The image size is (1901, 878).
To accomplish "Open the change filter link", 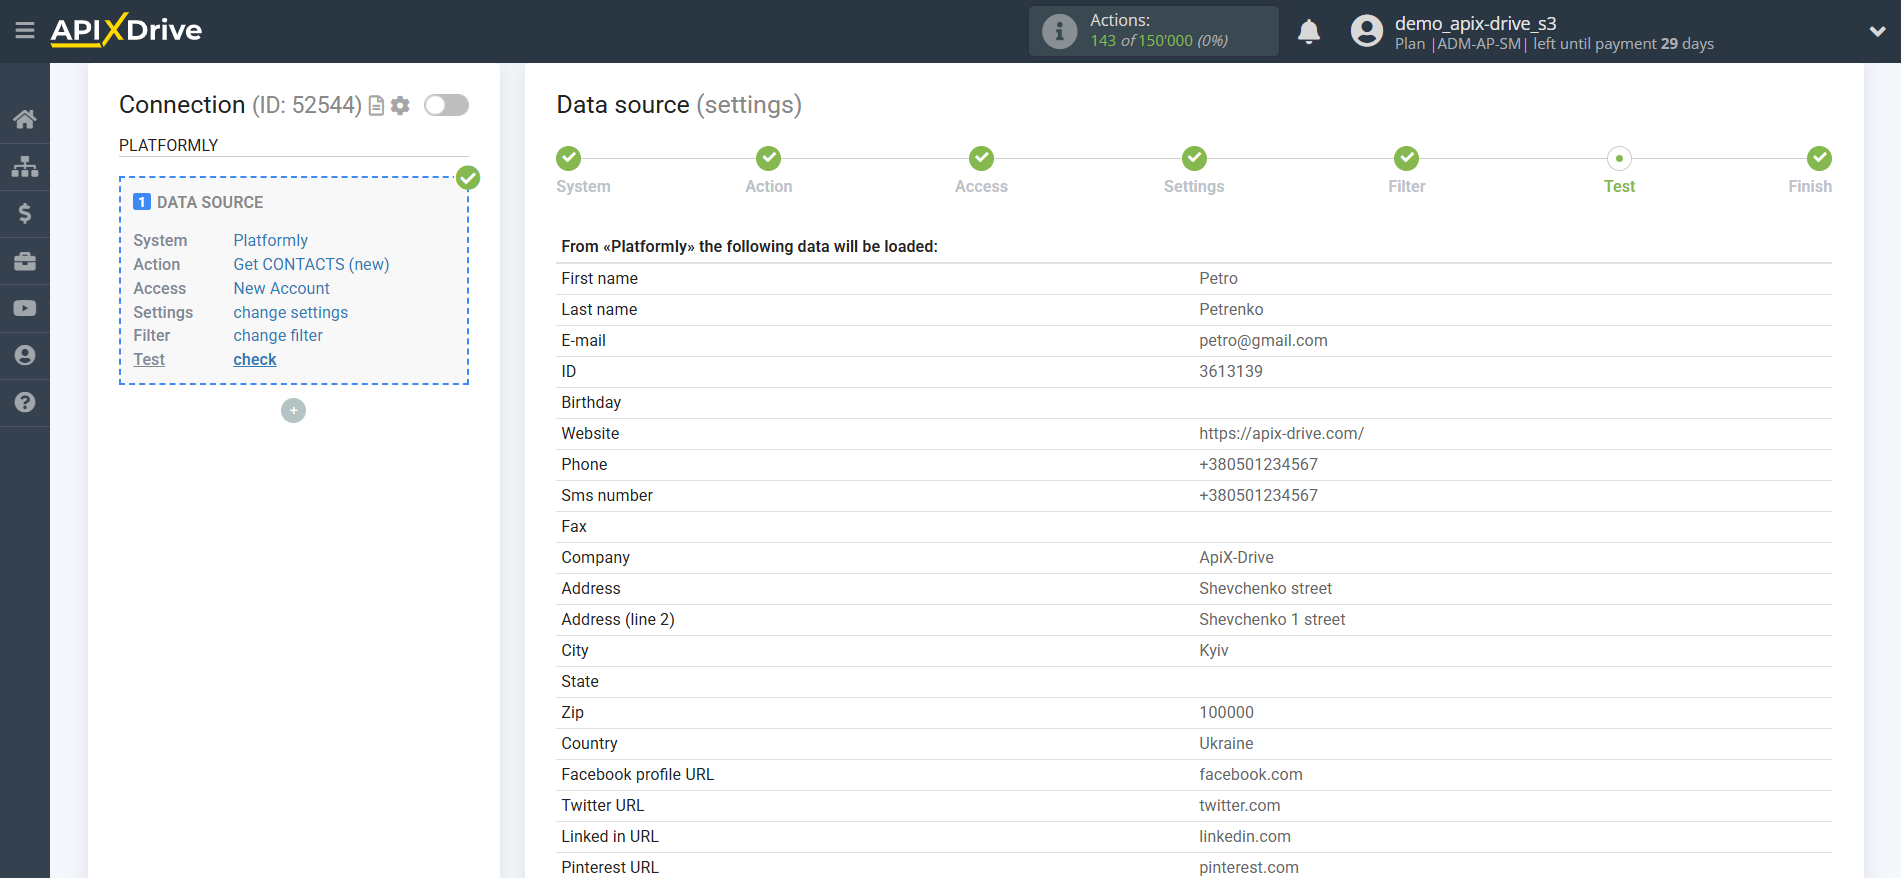I will (278, 336).
